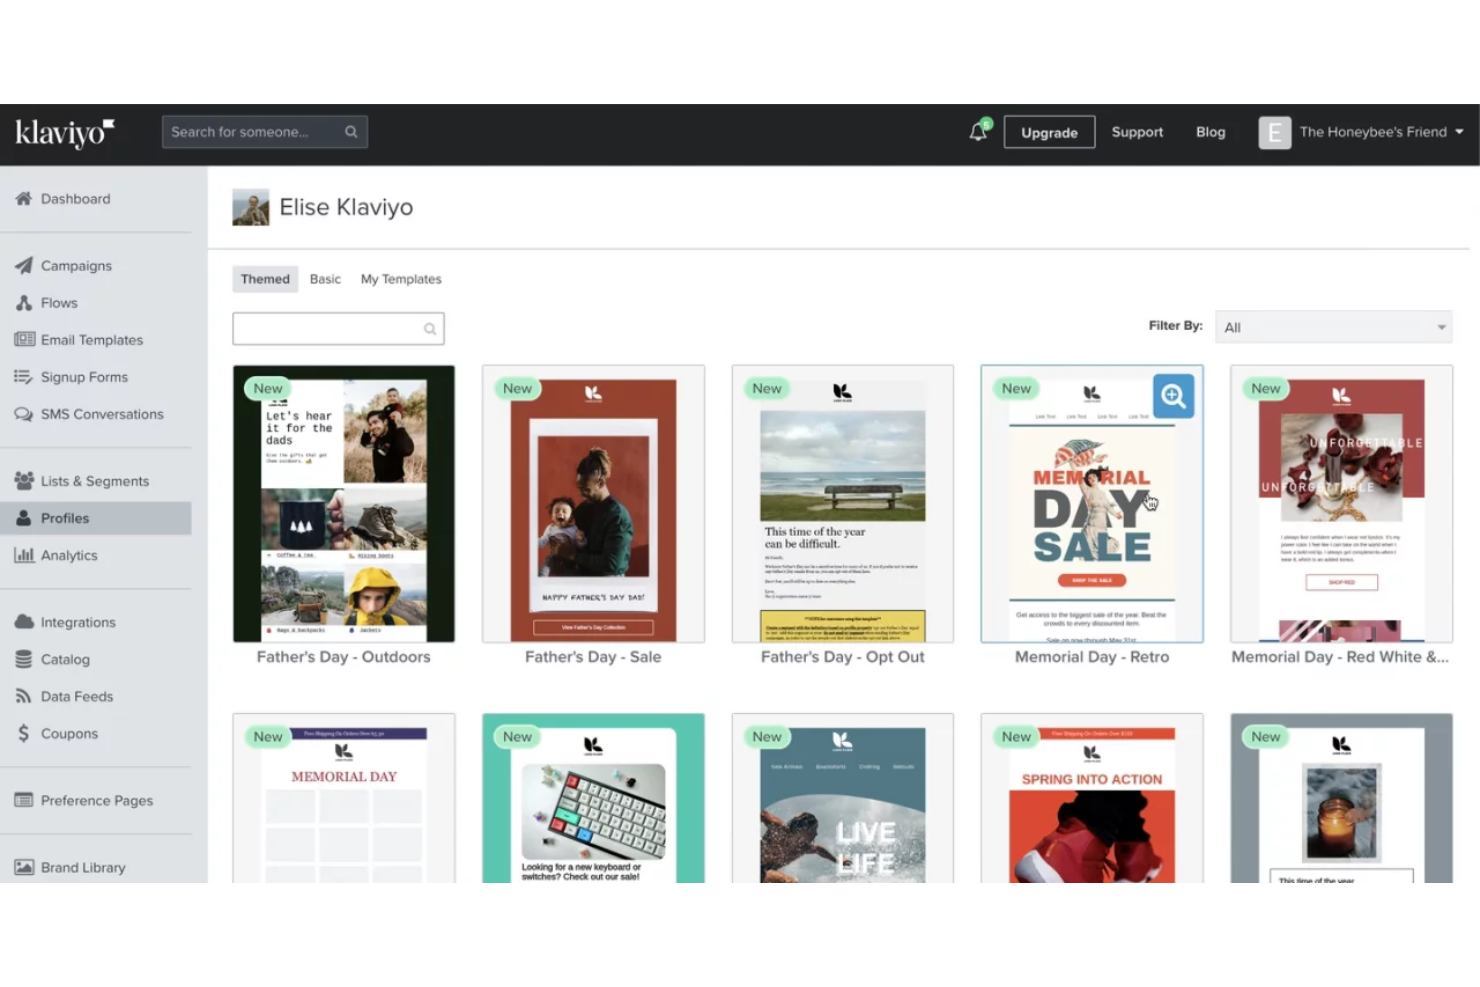Open the Blog page
The image size is (1480, 987).
click(x=1210, y=131)
